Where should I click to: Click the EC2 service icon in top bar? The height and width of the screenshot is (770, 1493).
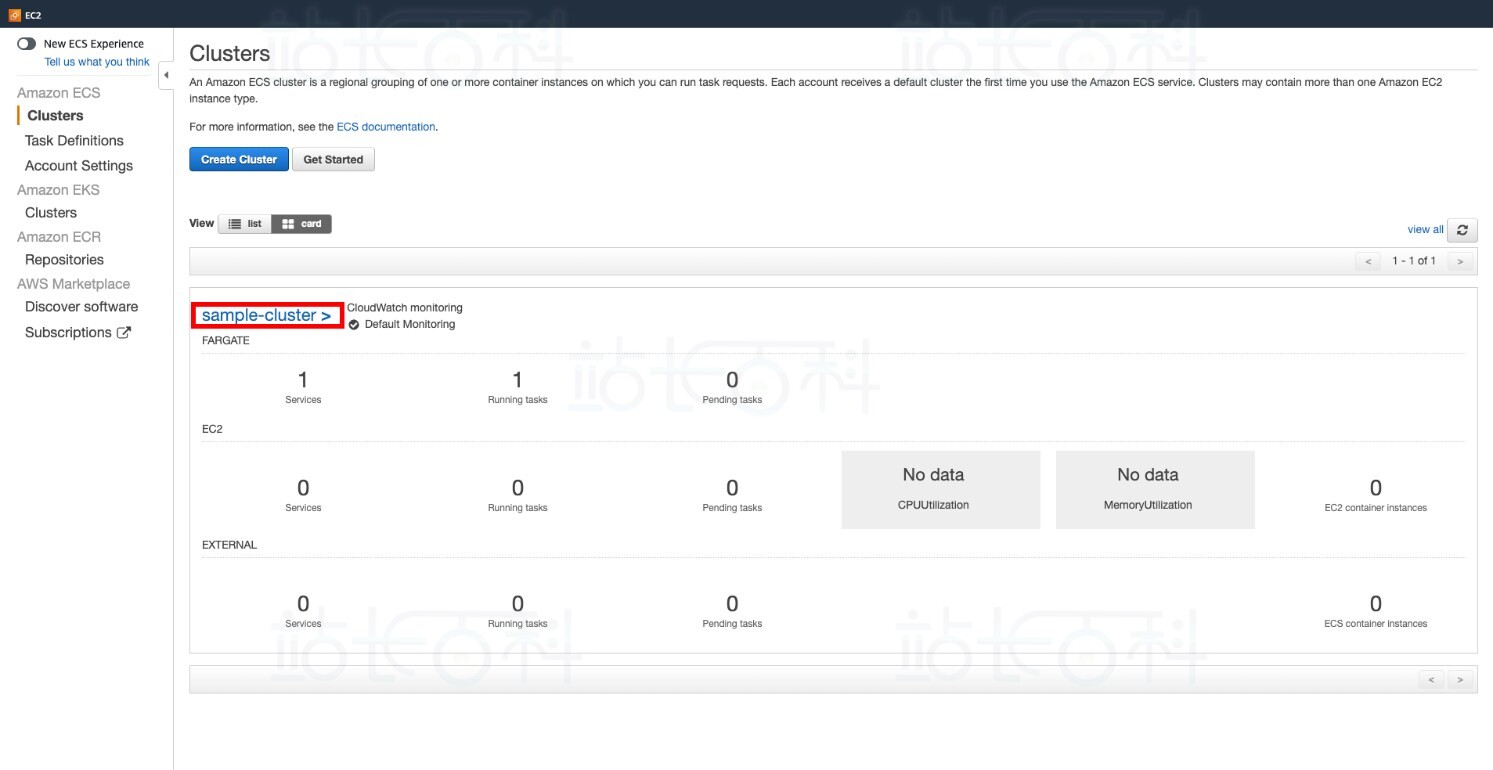(x=15, y=14)
